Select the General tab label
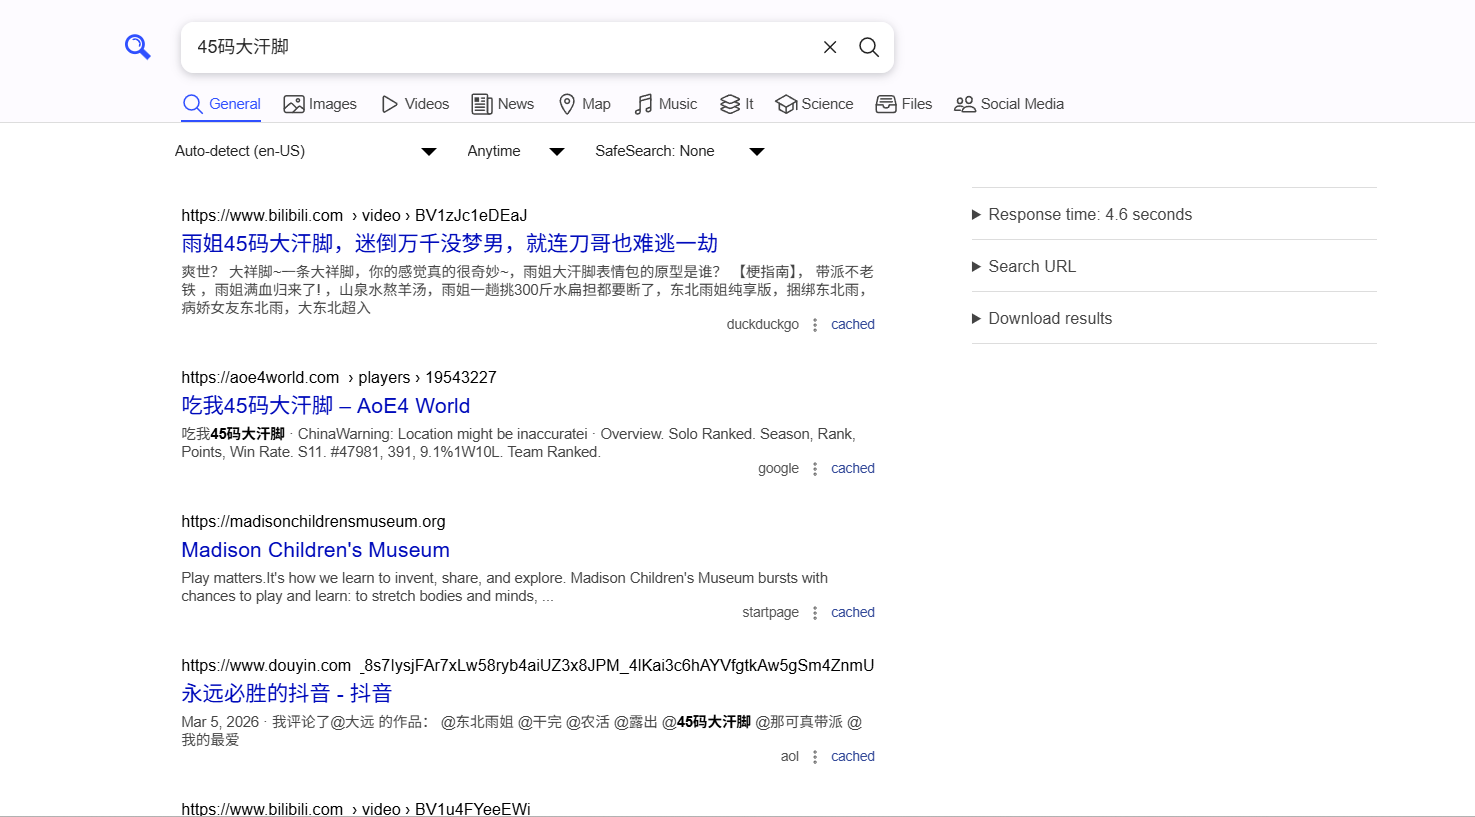Viewport: 1475px width, 817px height. click(235, 104)
